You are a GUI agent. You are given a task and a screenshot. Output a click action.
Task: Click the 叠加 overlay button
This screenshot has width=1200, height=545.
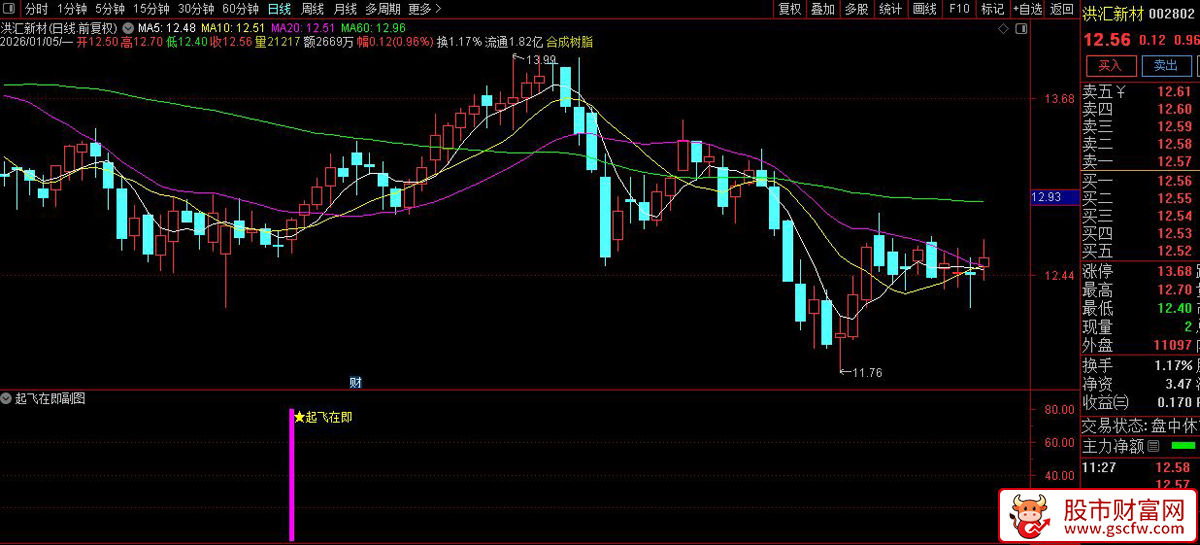tap(822, 8)
